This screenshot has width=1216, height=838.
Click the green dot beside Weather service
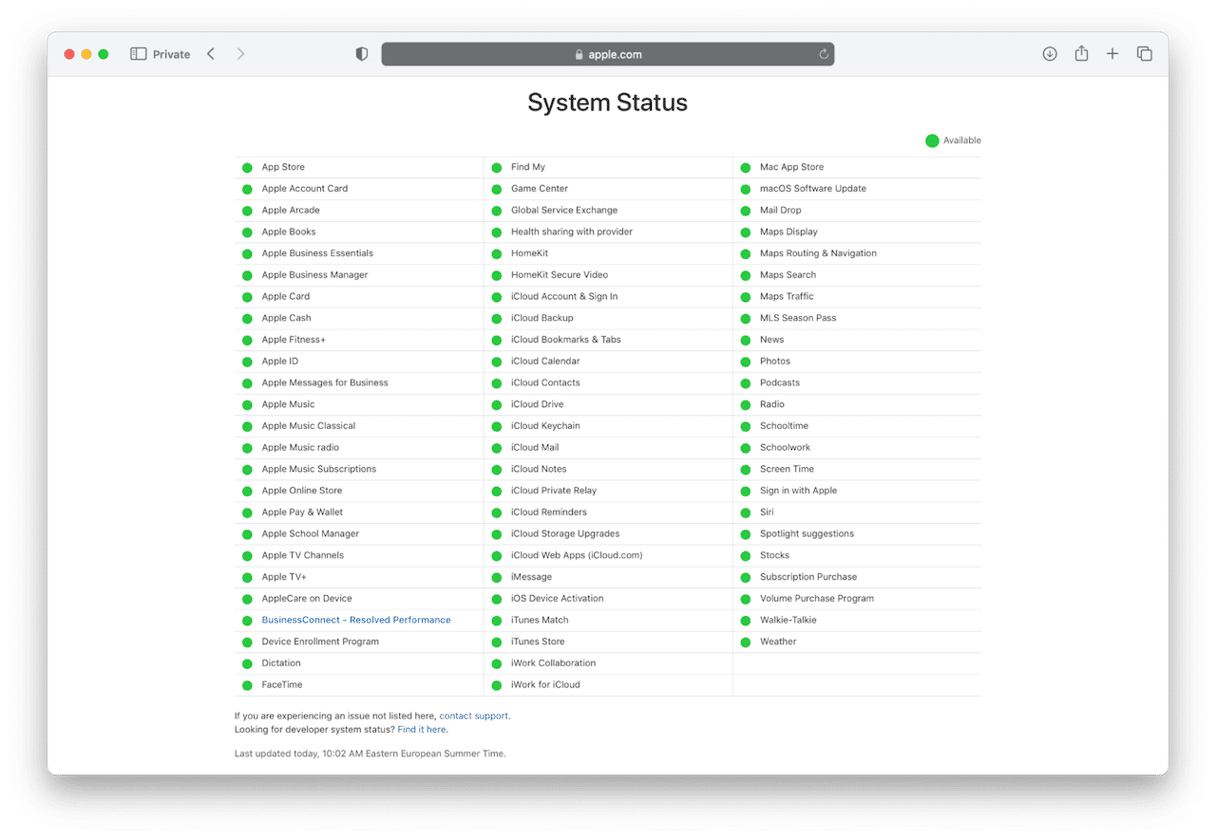point(746,641)
